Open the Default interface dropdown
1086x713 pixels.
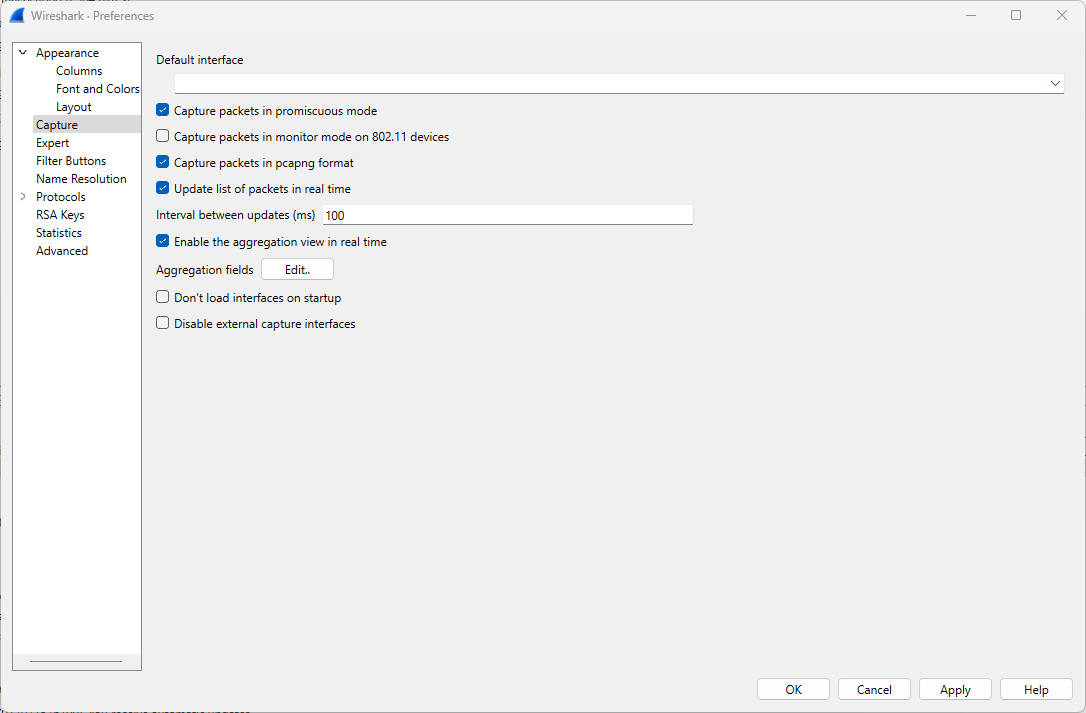click(618, 84)
